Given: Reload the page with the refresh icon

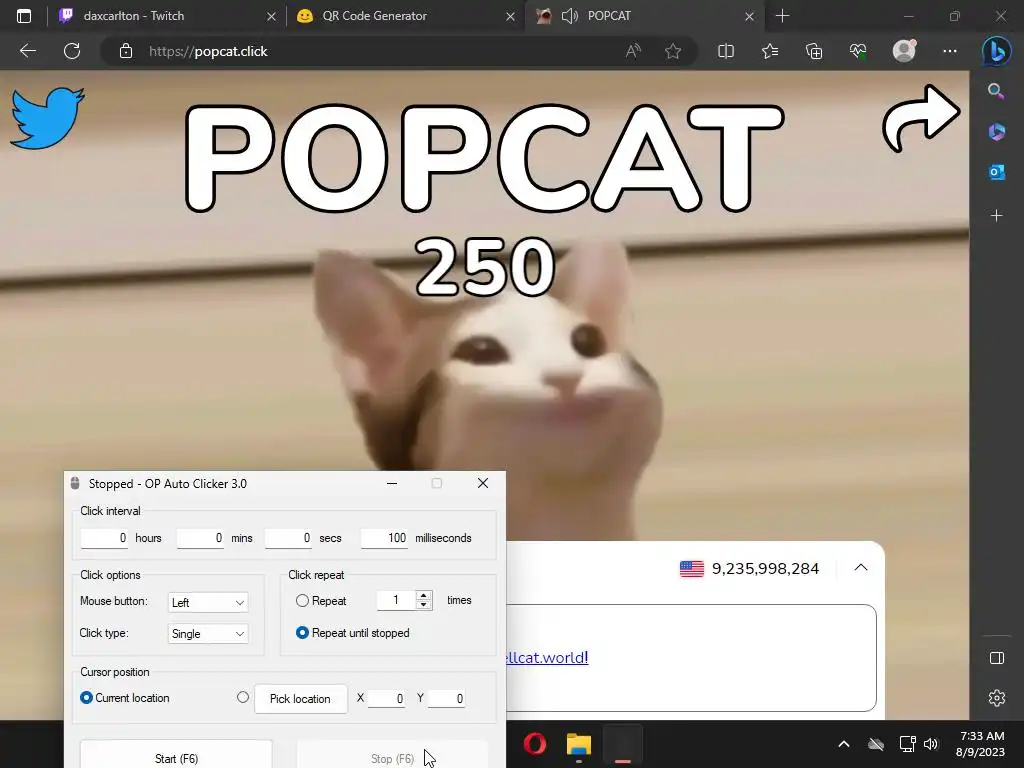Looking at the screenshot, I should click(72, 51).
